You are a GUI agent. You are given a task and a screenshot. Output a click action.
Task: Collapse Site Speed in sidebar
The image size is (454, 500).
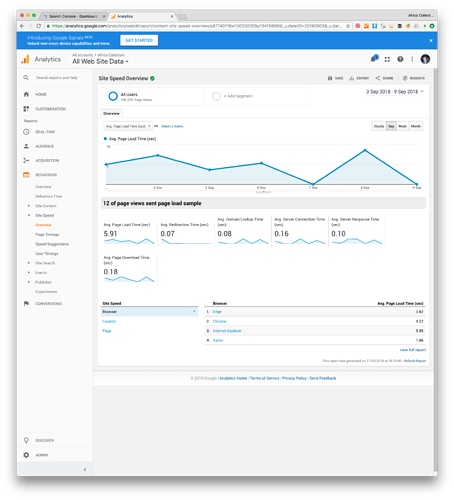29,215
